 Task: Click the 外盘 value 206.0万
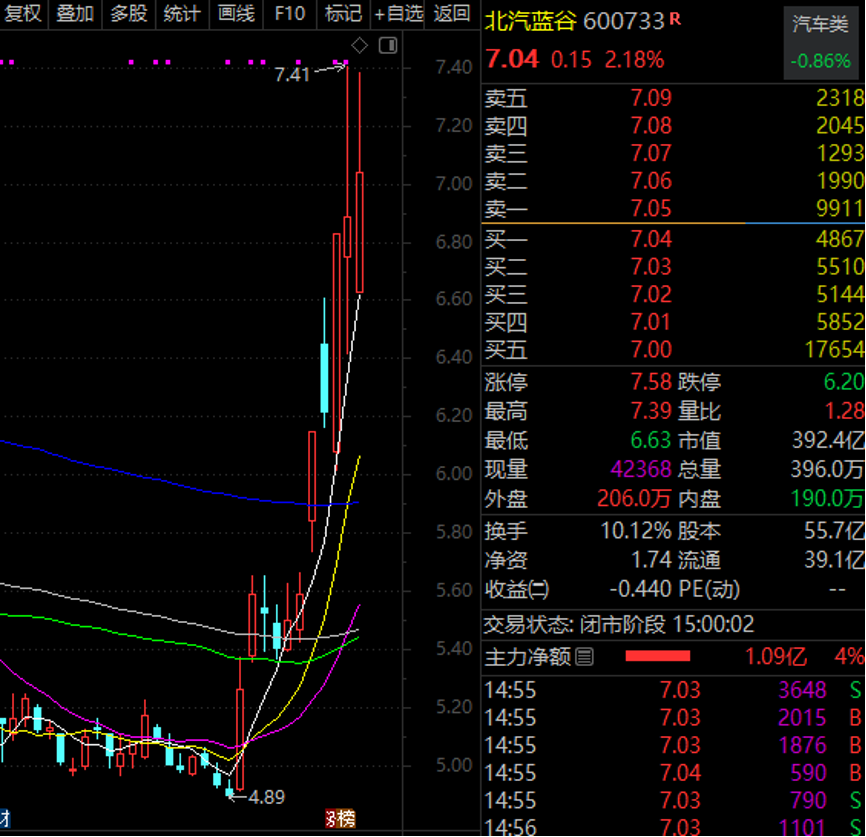point(635,499)
